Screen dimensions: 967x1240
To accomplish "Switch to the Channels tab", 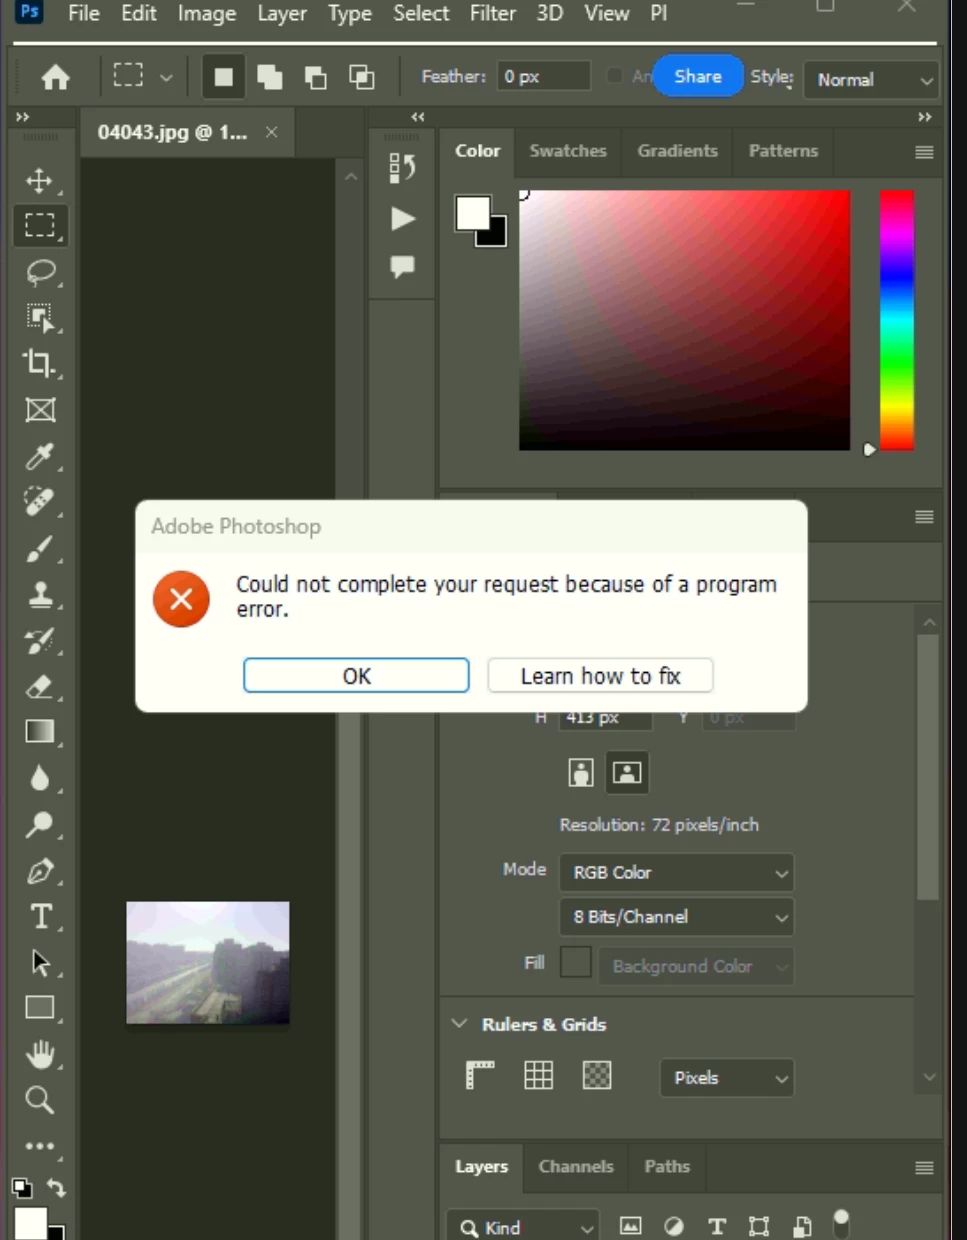I will click(576, 1167).
